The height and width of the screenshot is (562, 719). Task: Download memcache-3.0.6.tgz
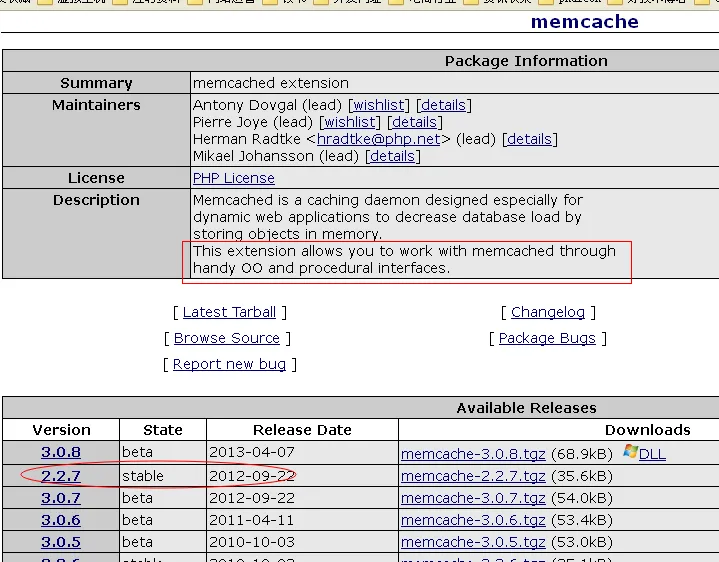473,520
